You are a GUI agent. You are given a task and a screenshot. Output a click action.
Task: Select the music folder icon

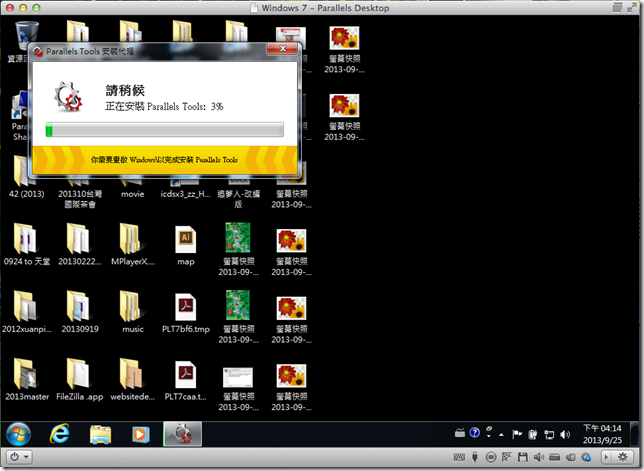[133, 312]
